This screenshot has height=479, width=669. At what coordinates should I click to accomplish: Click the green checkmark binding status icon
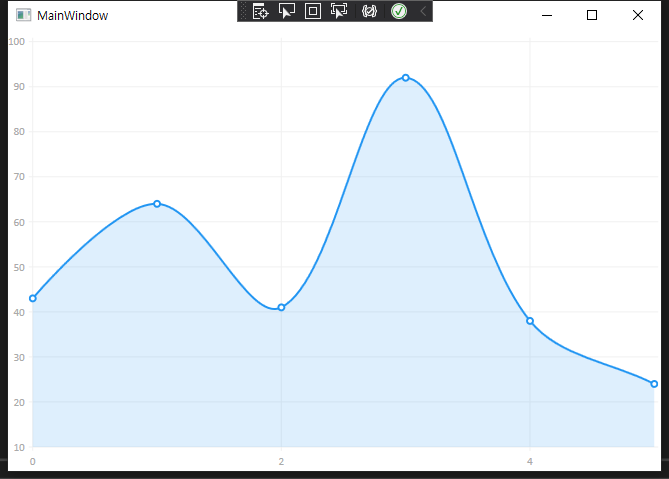399,11
